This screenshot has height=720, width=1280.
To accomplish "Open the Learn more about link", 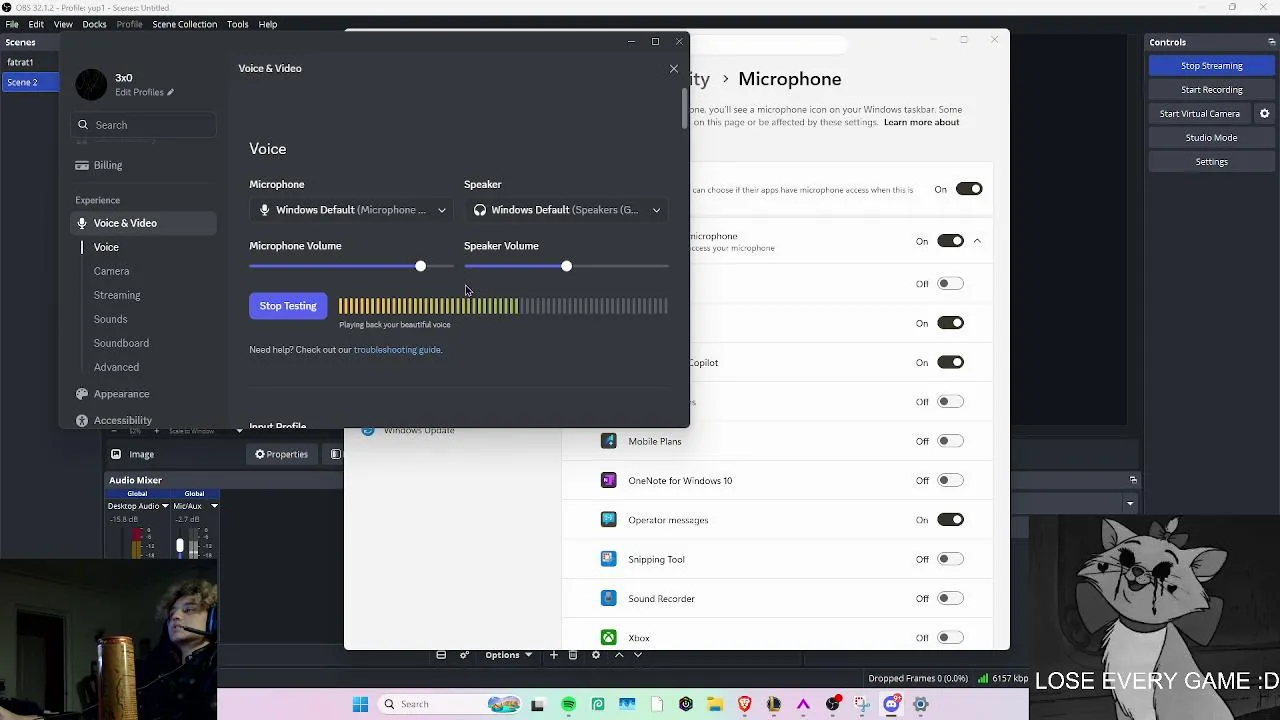I will pyautogui.click(x=921, y=122).
